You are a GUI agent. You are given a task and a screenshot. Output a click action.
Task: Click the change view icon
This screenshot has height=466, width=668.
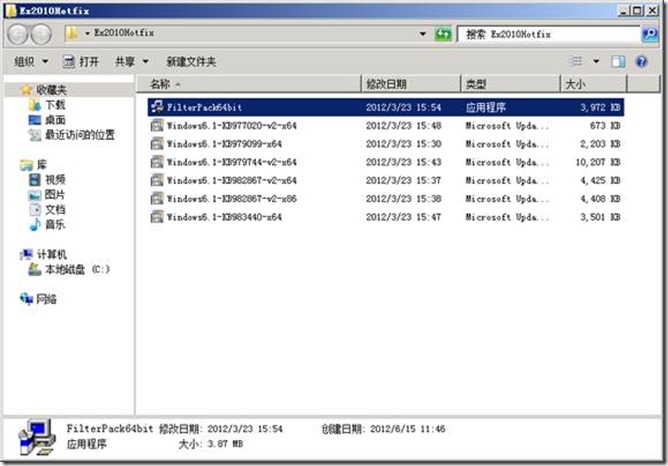[x=576, y=62]
